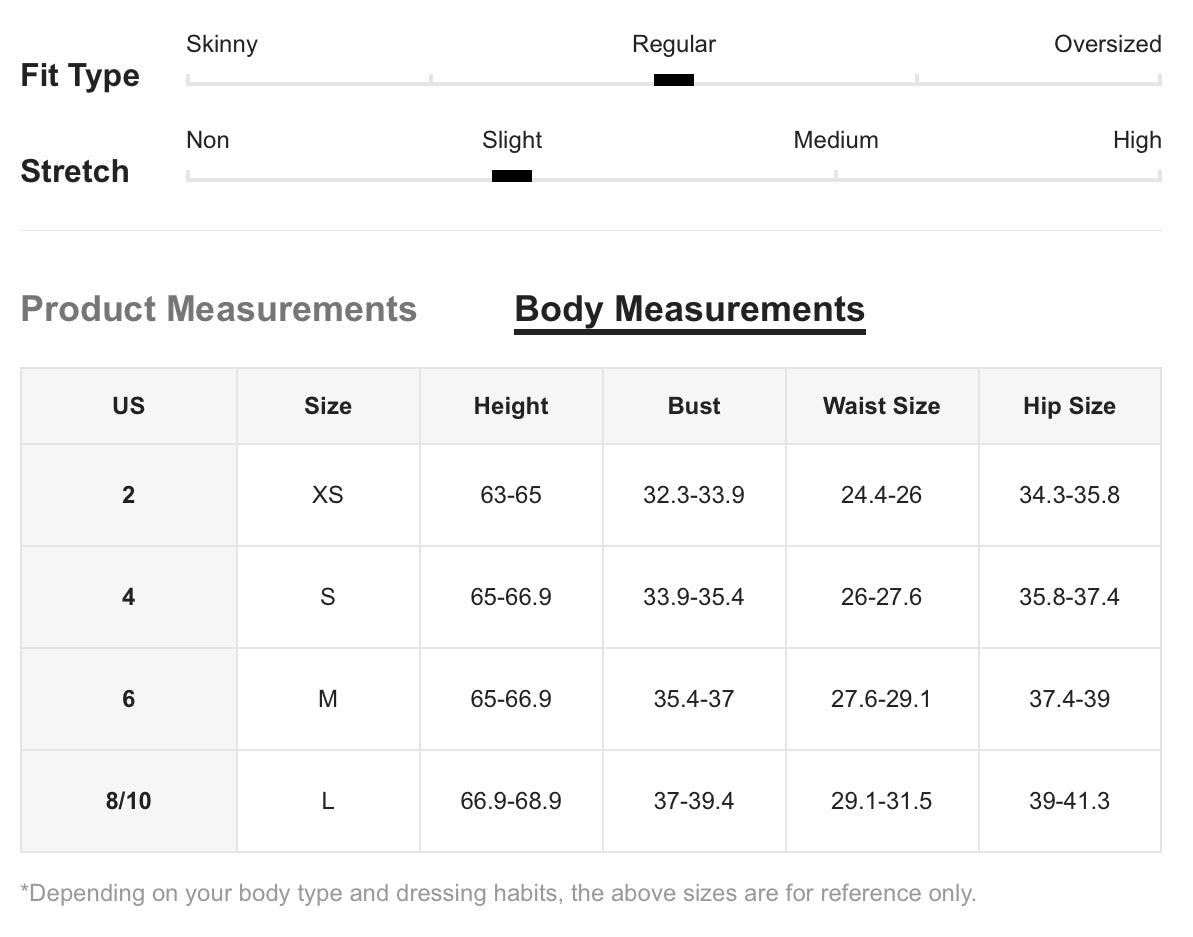
Task: Click the Height column header
Action: (511, 406)
